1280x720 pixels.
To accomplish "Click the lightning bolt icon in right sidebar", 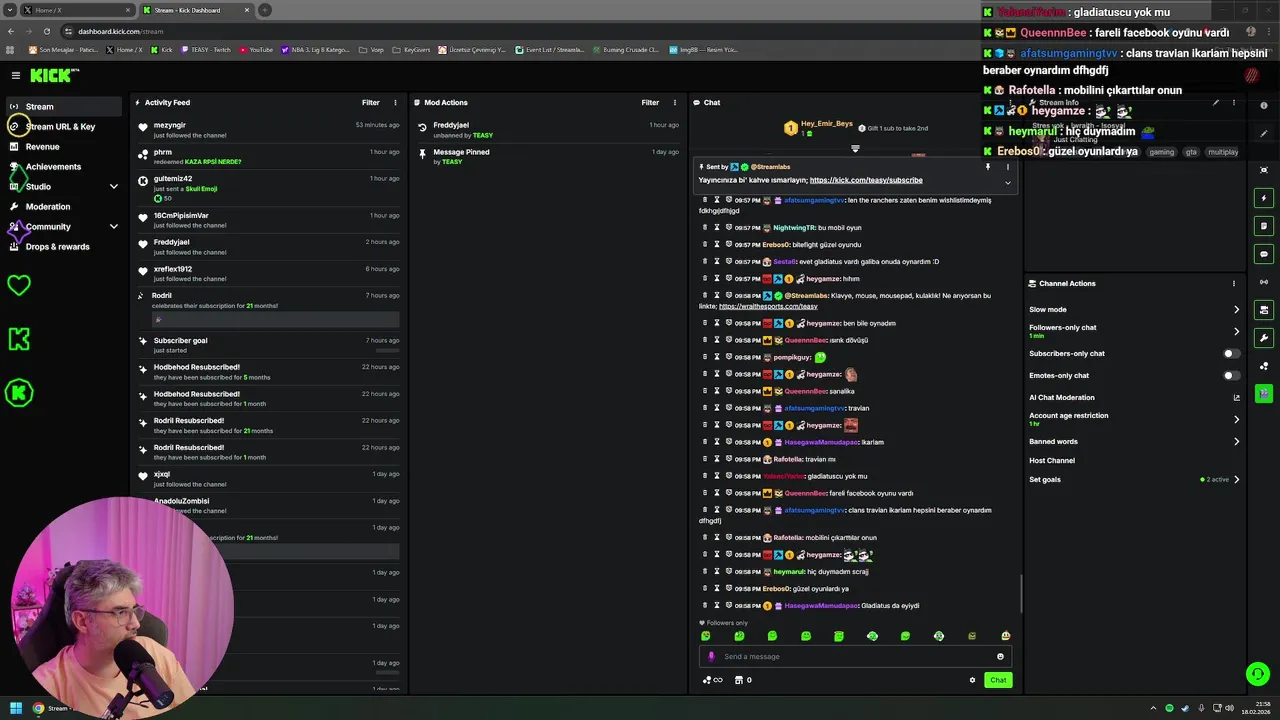I will [1264, 198].
